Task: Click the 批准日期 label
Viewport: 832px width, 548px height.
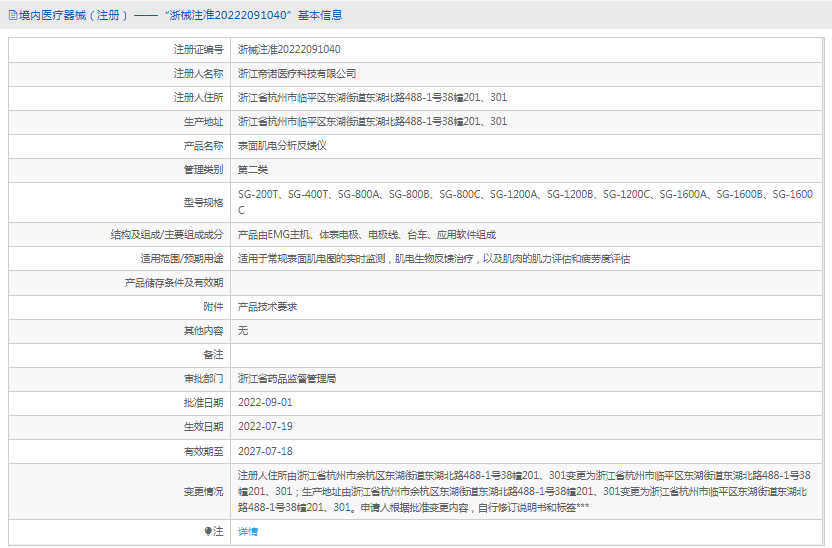Action: tap(204, 403)
